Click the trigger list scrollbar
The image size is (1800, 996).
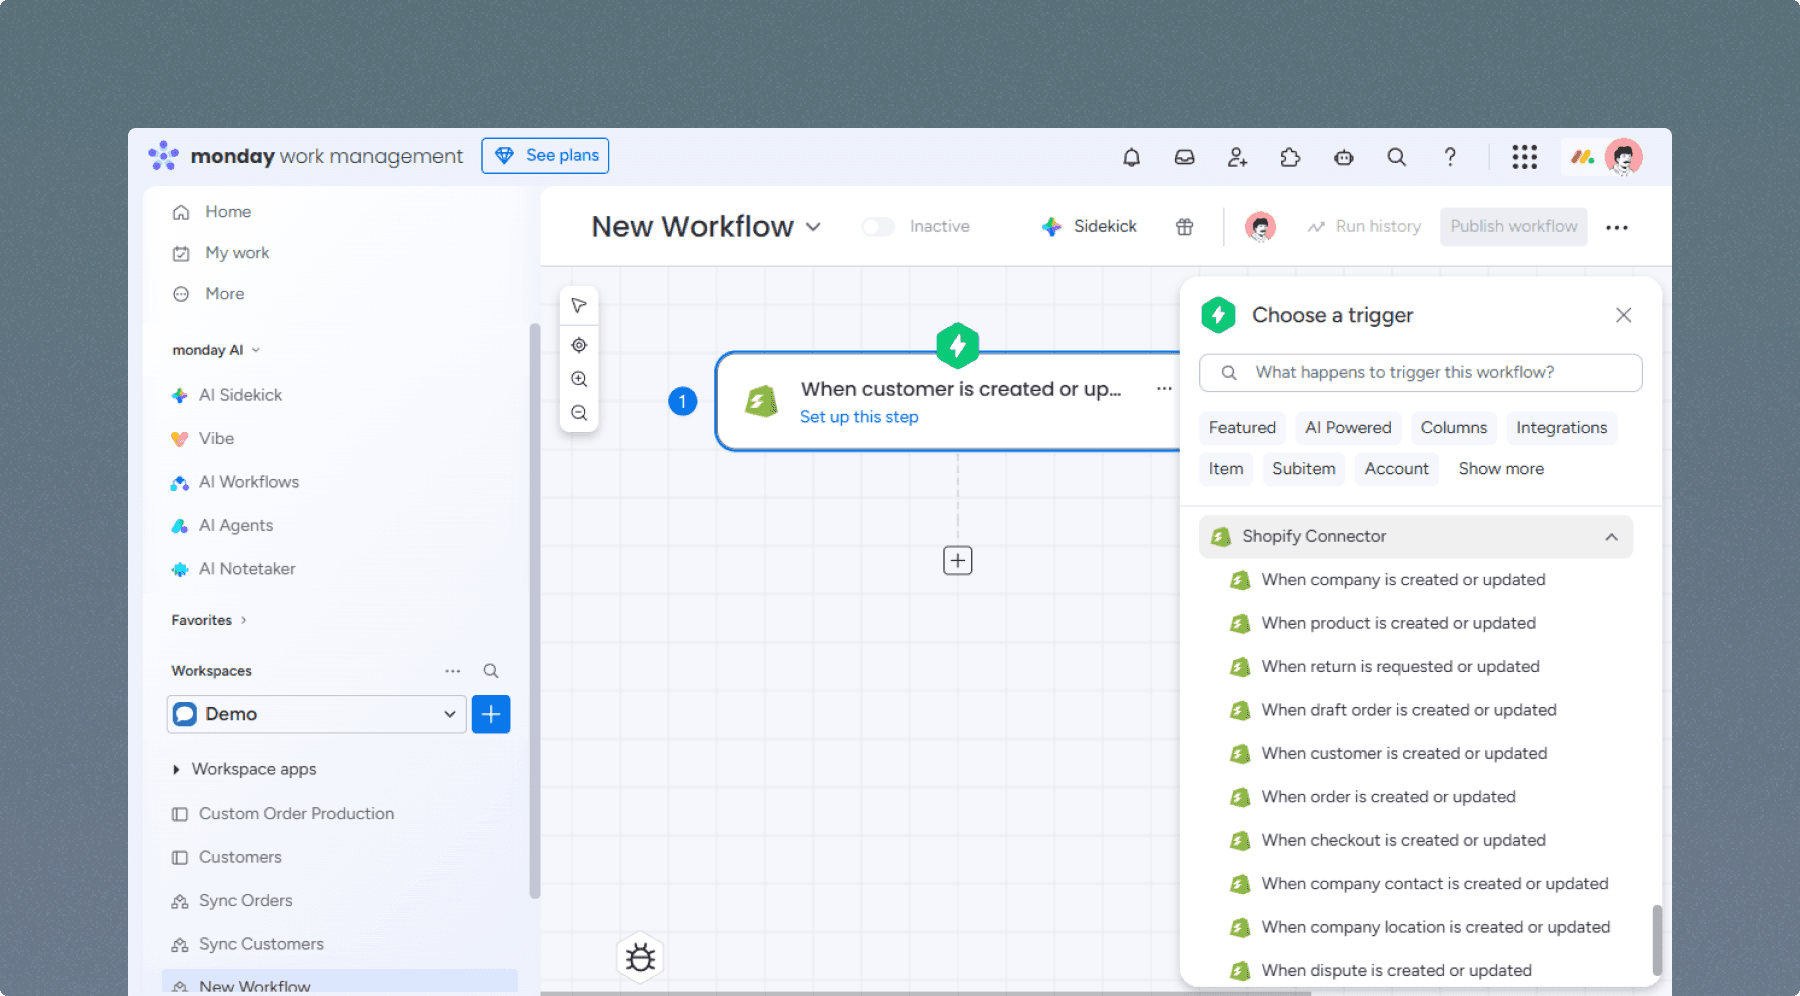pos(1656,940)
